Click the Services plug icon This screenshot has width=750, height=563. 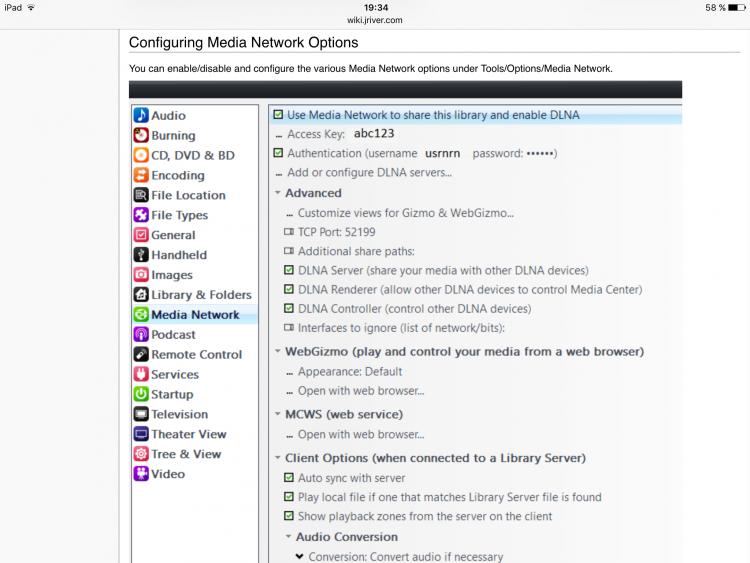(x=141, y=374)
